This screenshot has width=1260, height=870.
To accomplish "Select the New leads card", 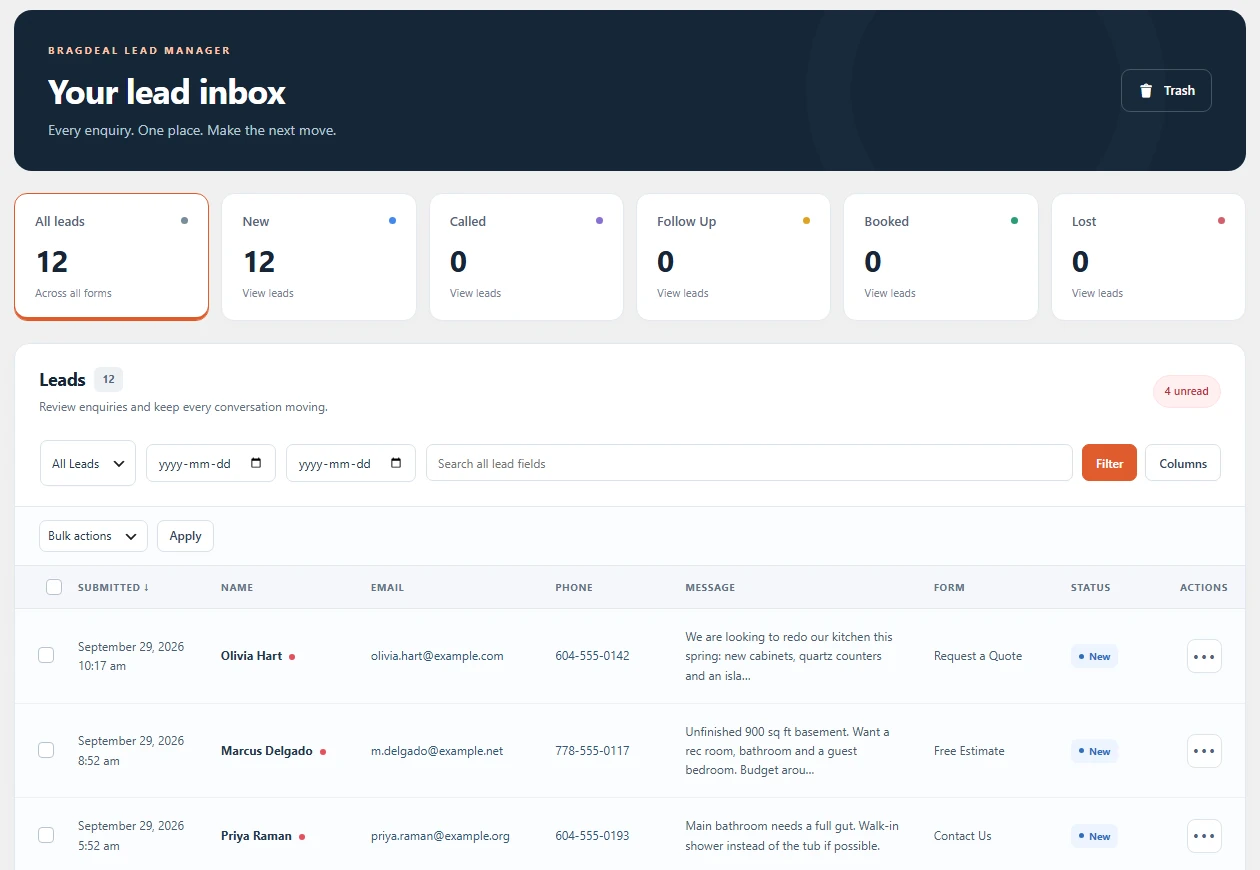I will (x=319, y=257).
